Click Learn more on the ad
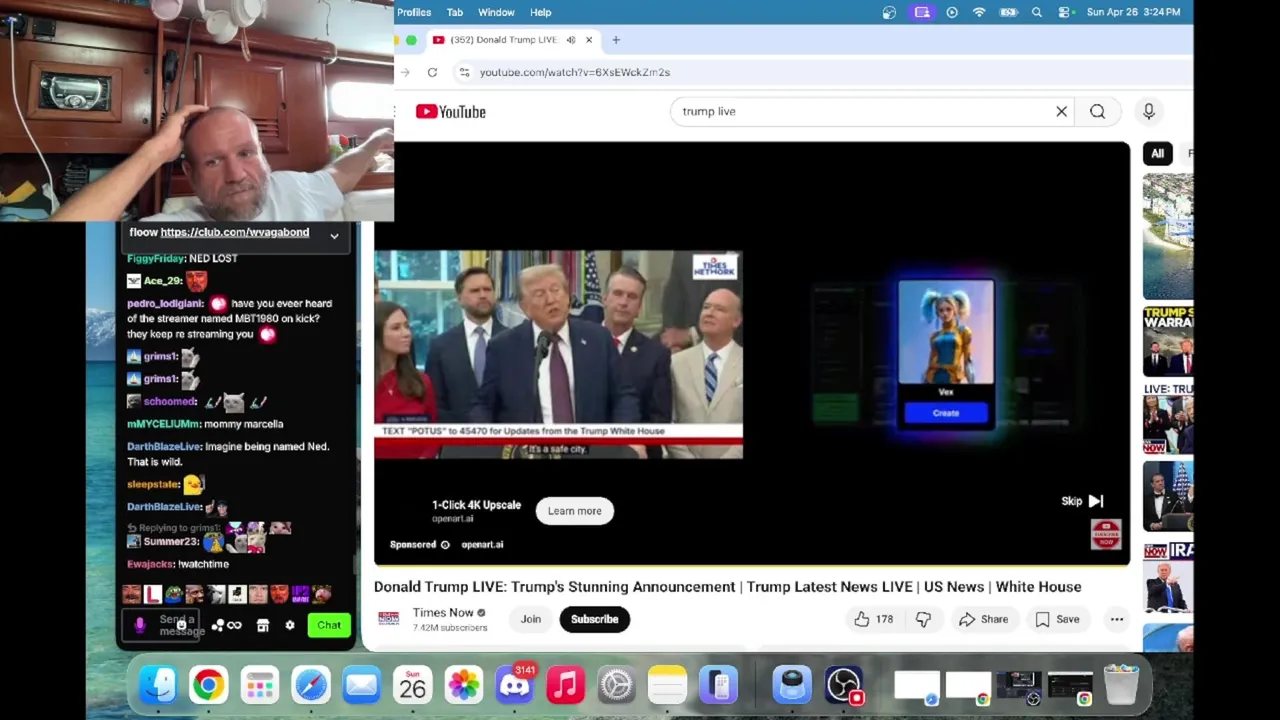The image size is (1280, 720). (574, 511)
